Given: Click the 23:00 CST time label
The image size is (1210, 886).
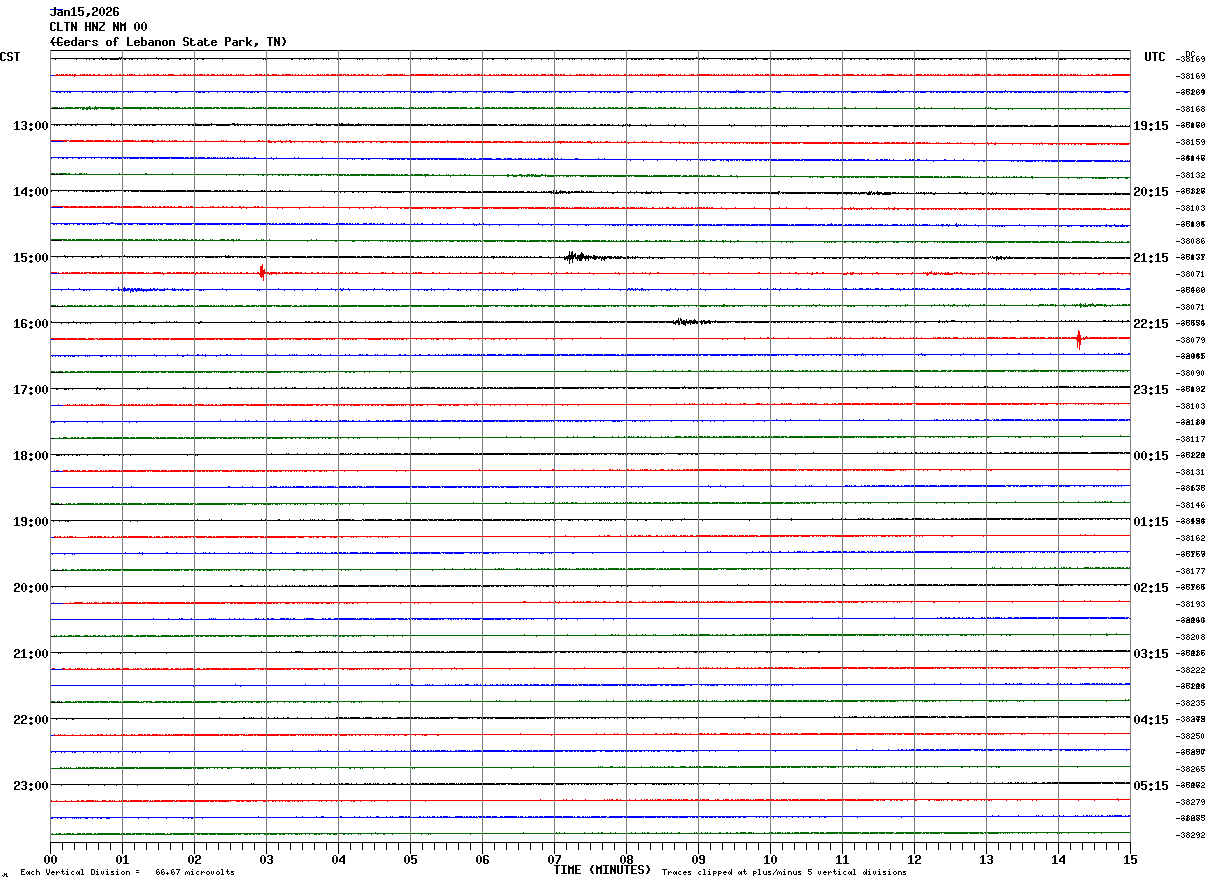Looking at the screenshot, I should coord(30,786).
